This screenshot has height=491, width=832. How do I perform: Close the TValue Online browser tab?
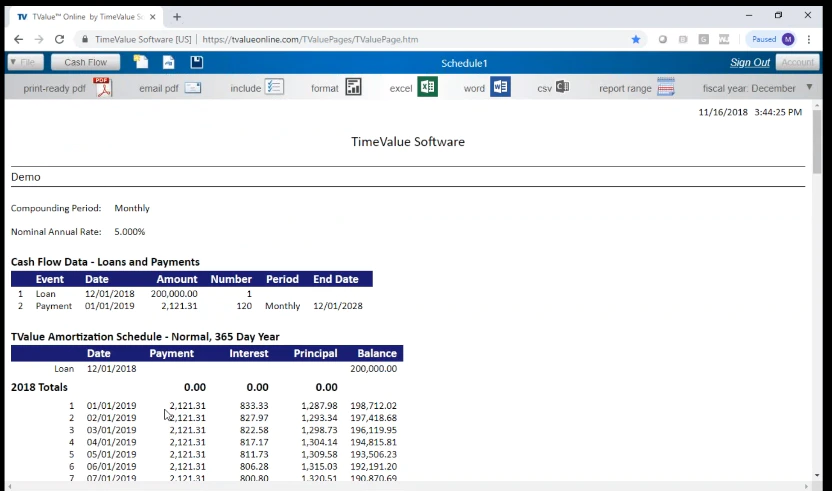pos(153,17)
